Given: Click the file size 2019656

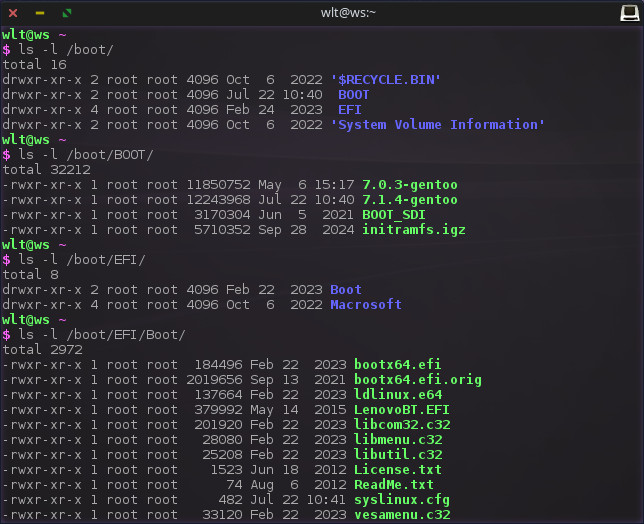Looking at the screenshot, I should click(x=214, y=380).
